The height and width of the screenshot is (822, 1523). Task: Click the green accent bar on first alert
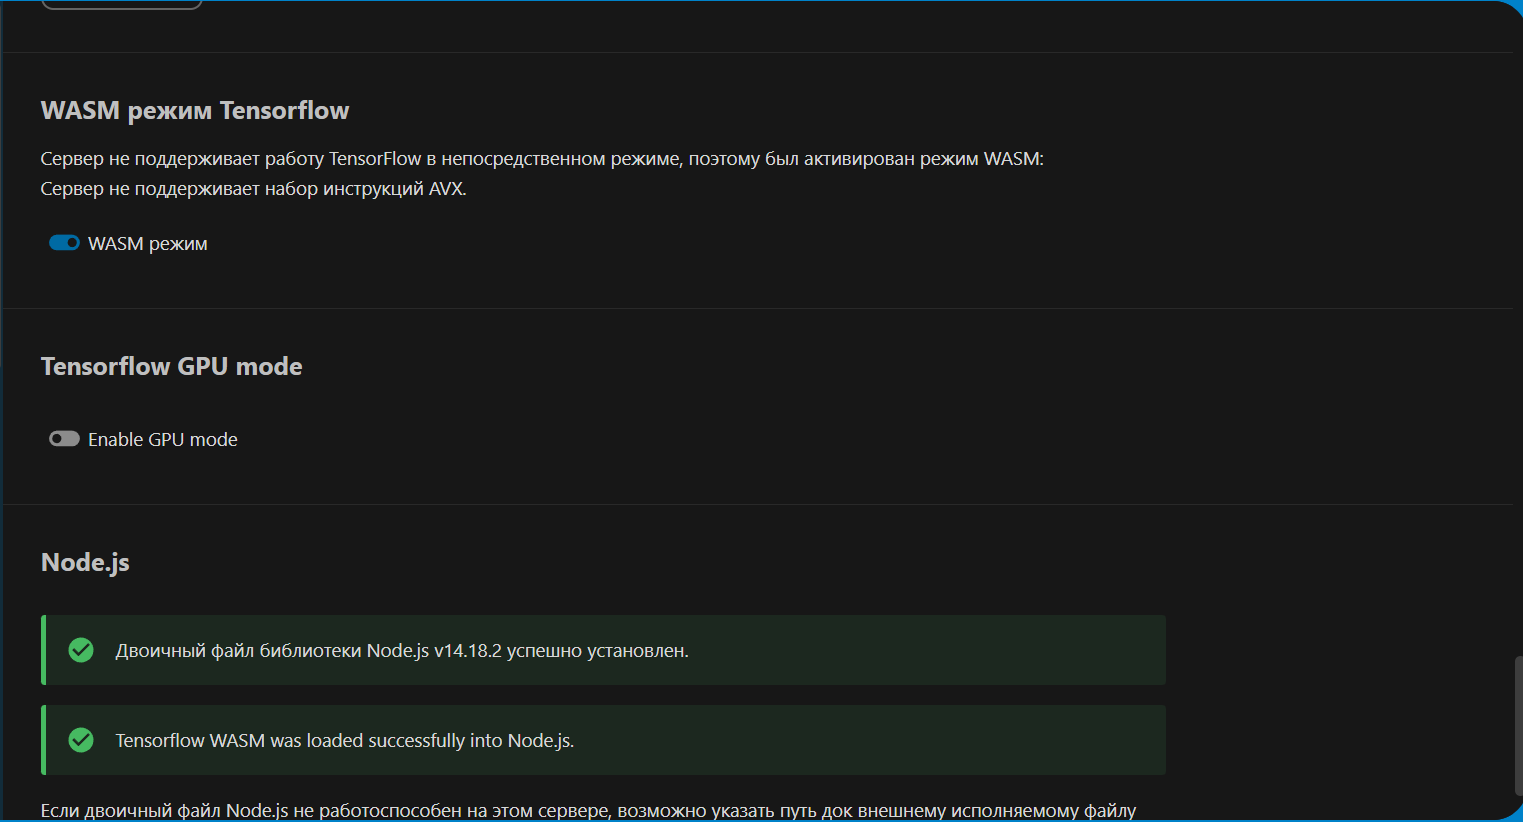point(43,650)
